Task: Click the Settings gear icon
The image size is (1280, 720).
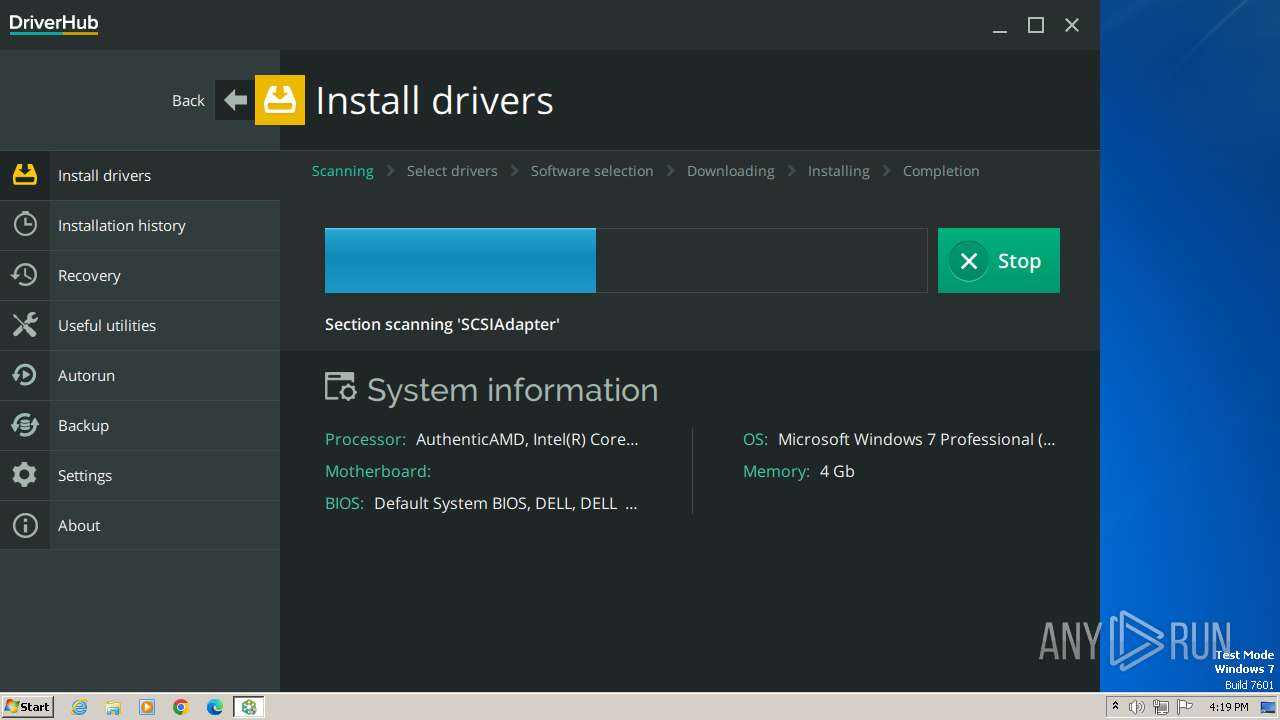Action: [x=25, y=475]
